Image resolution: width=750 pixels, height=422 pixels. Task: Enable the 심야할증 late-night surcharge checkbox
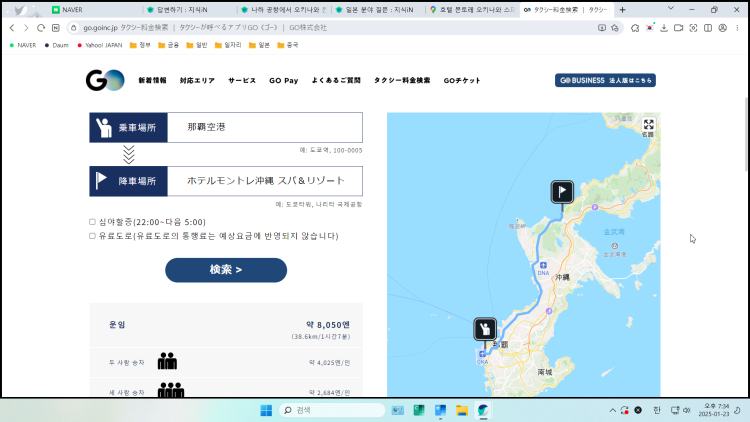[x=92, y=222]
